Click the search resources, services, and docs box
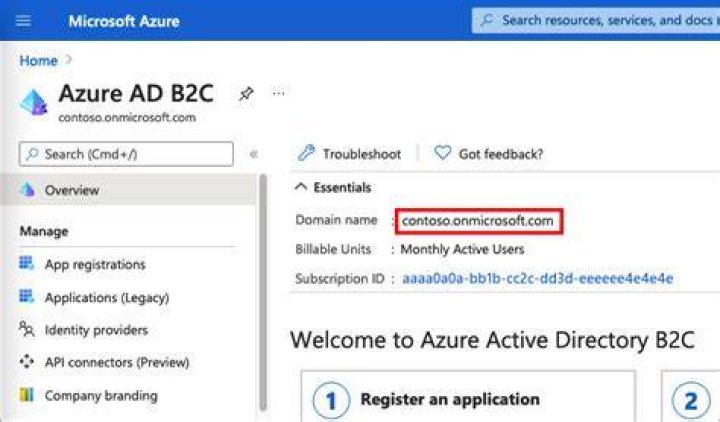This screenshot has height=422, width=720. 596,20
